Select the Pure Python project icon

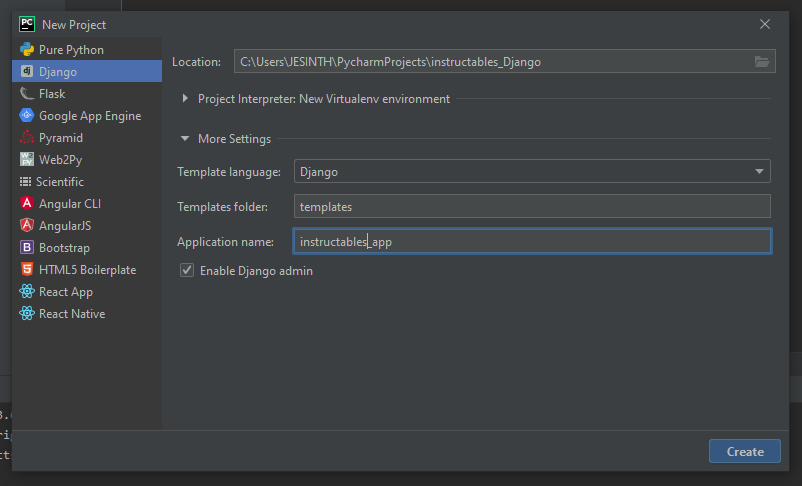tap(27, 50)
